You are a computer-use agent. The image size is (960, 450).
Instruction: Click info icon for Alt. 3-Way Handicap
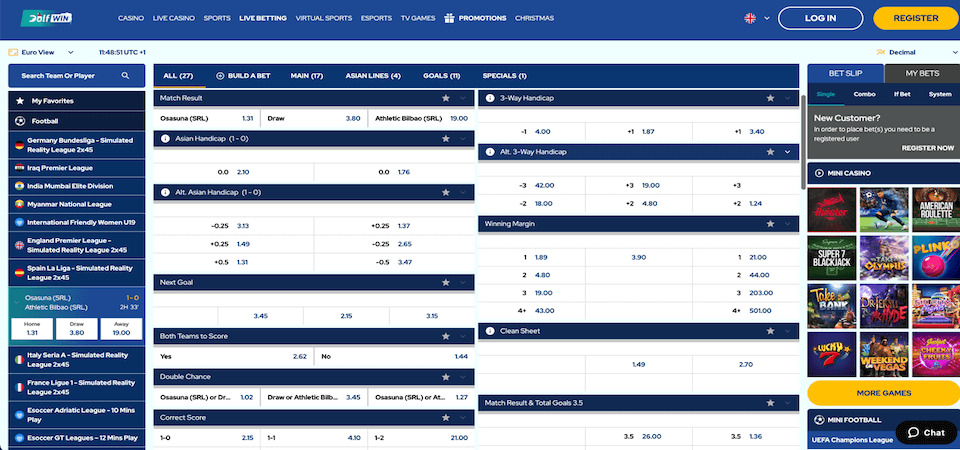(490, 152)
